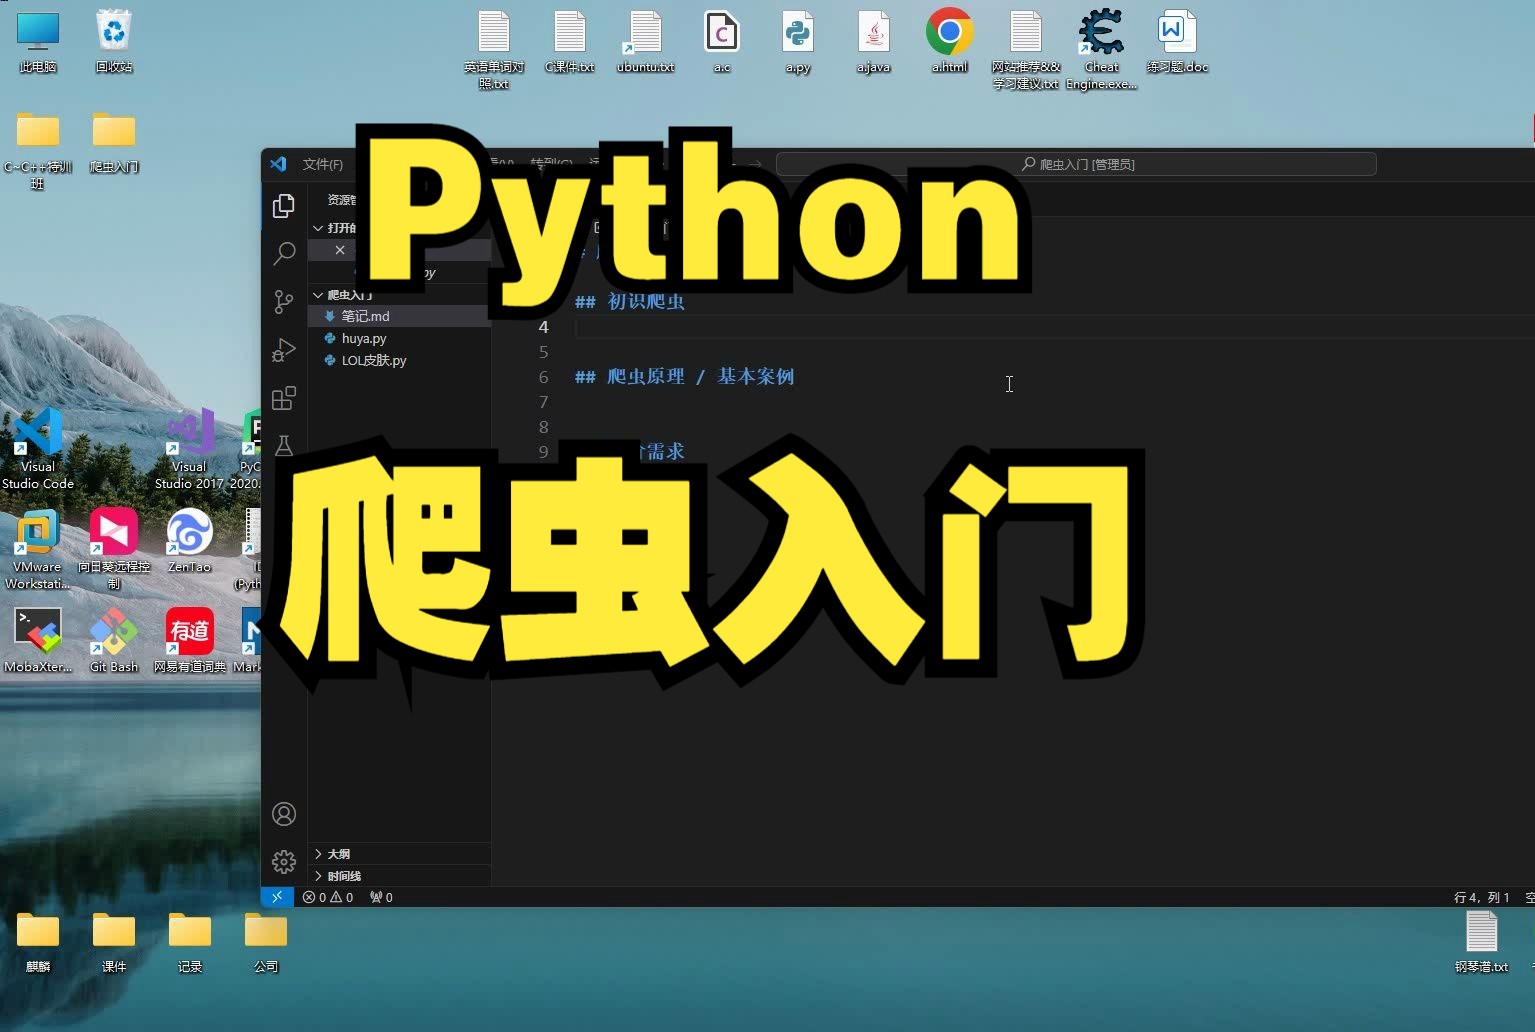Select Visual Studio Code desktop shortcut
Screen dimensions: 1535x1032
click(x=38, y=450)
